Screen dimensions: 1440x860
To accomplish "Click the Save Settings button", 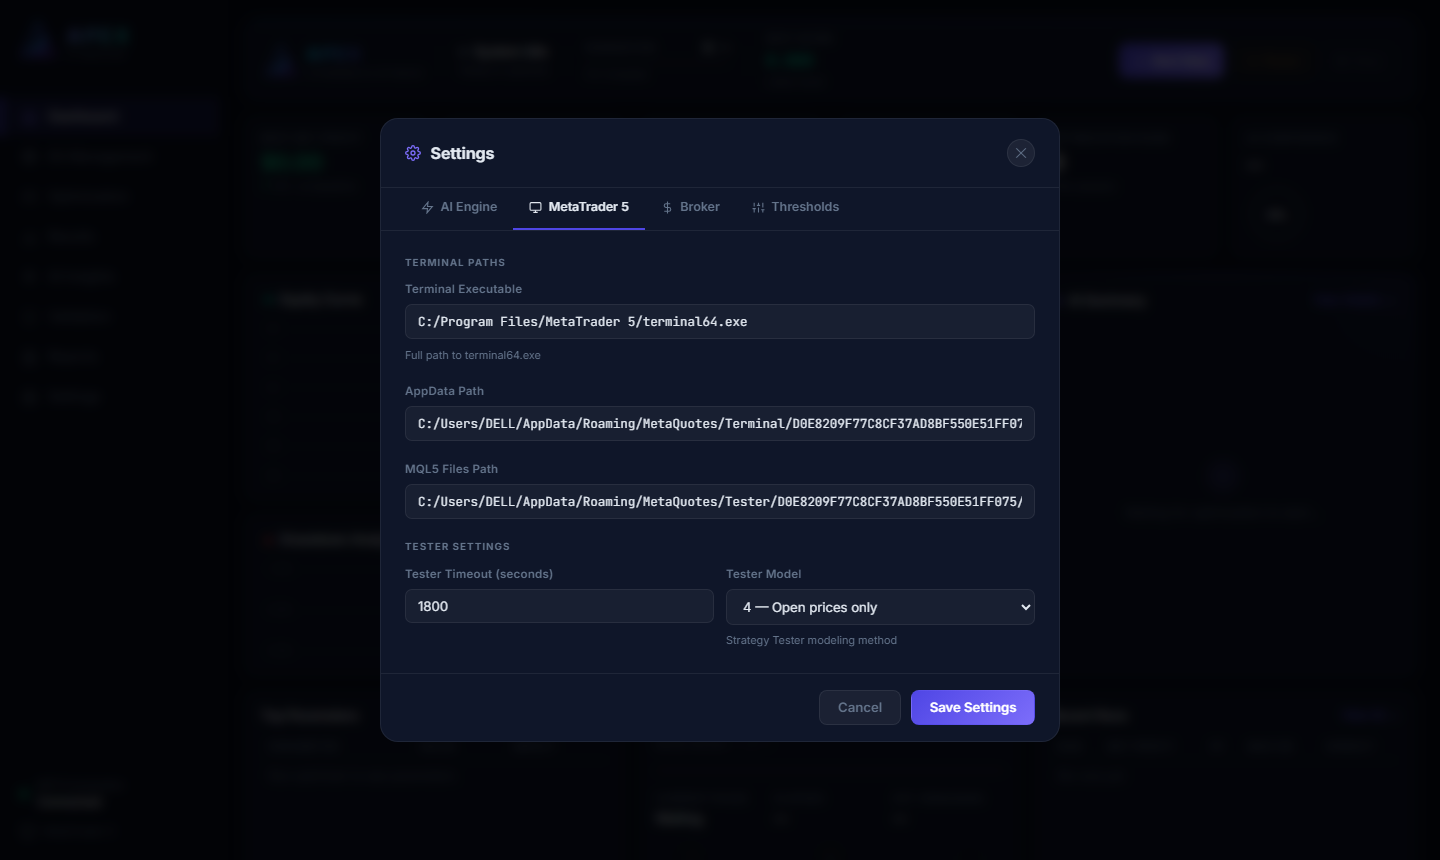I will click(x=973, y=707).
